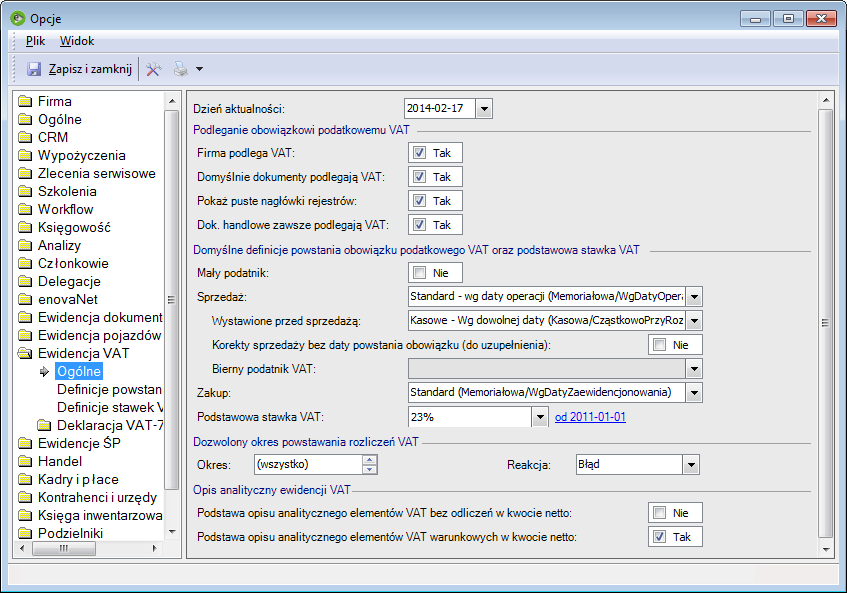Enable VAT bez odliczeń w kwocie netto checkbox
Viewport: 847px width, 593px height.
click(659, 513)
